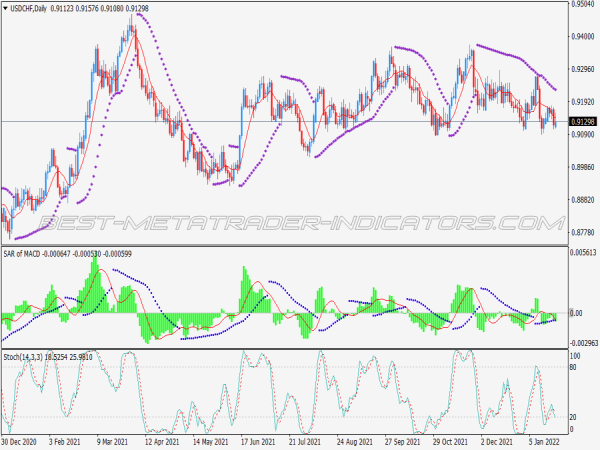The image size is (600, 450).
Task: Click the 0.005613 MACD scale value
Action: [583, 252]
